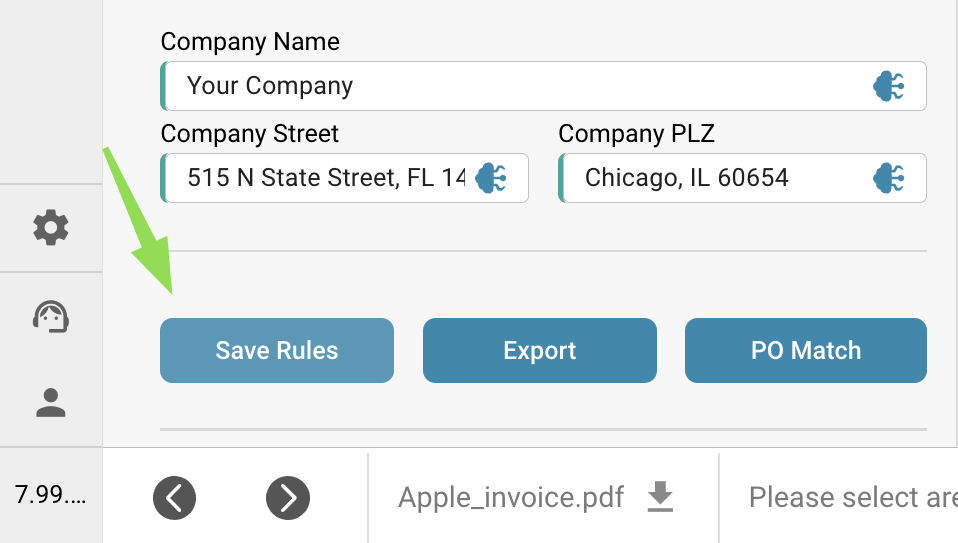The width and height of the screenshot is (958, 543).
Task: Select the '7.99' entry in left panel
Action: (x=50, y=495)
